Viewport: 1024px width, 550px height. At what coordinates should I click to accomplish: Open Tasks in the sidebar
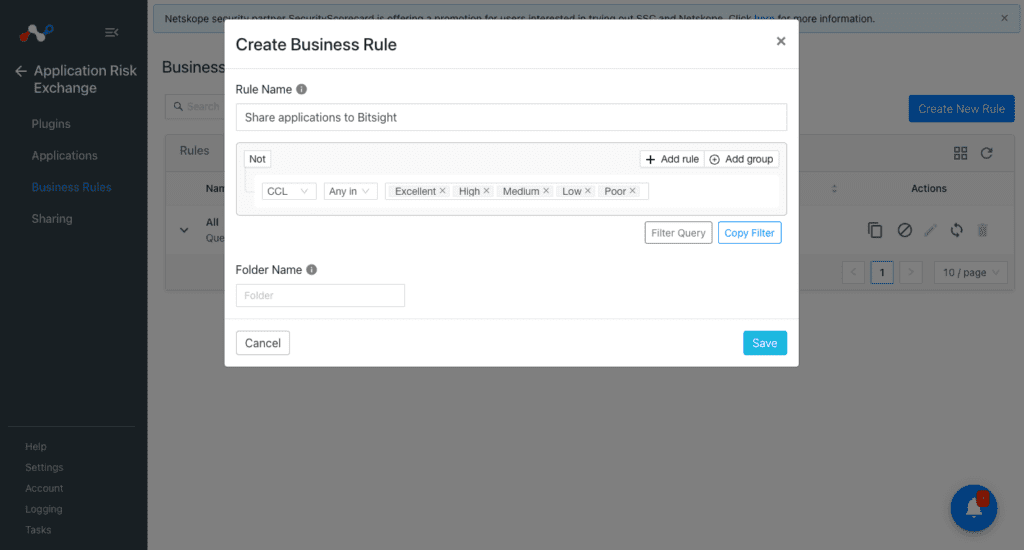(x=38, y=530)
